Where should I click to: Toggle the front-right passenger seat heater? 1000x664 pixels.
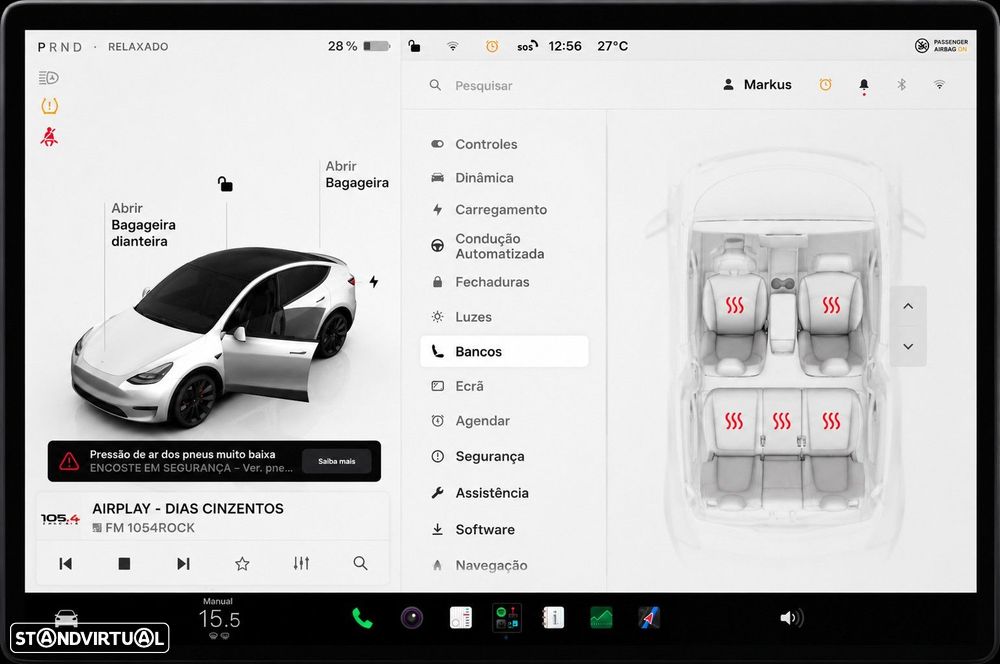click(831, 306)
